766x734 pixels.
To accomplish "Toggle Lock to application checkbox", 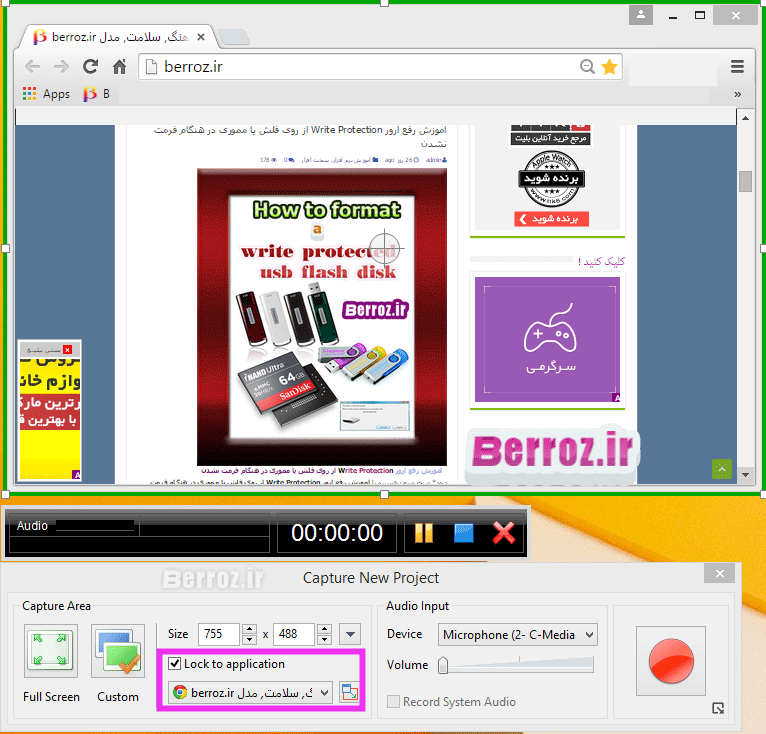I will point(174,664).
